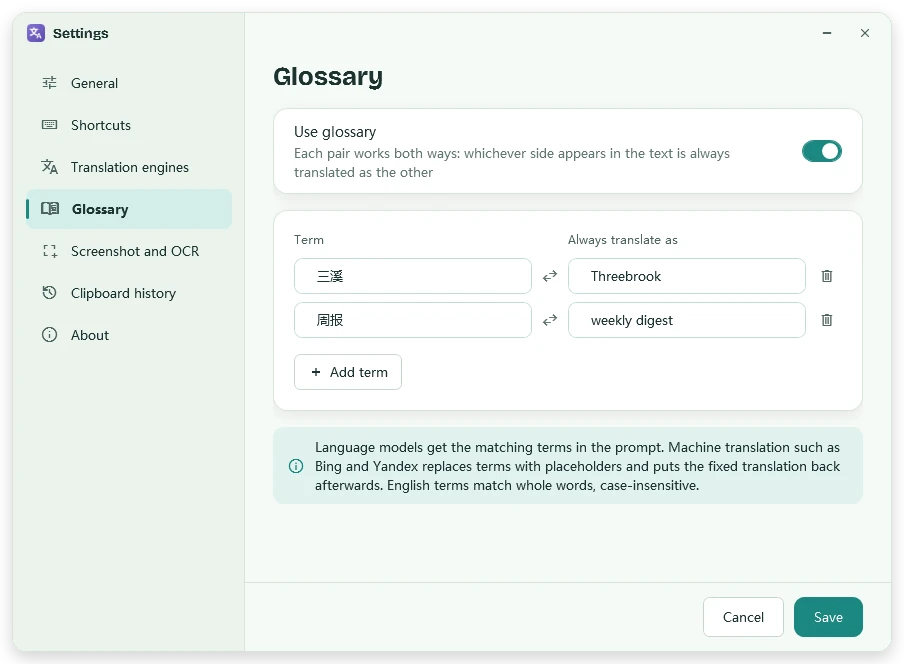This screenshot has height=664, width=904.
Task: Click the Glossary page heading
Action: point(328,77)
